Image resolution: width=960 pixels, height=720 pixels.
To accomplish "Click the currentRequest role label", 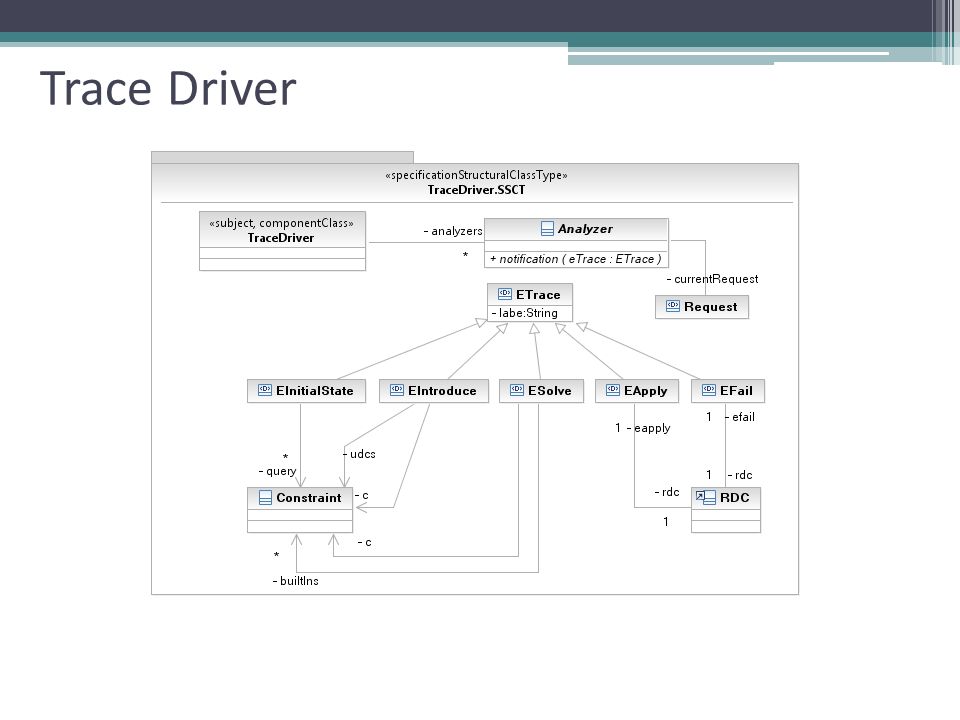I will click(x=712, y=279).
